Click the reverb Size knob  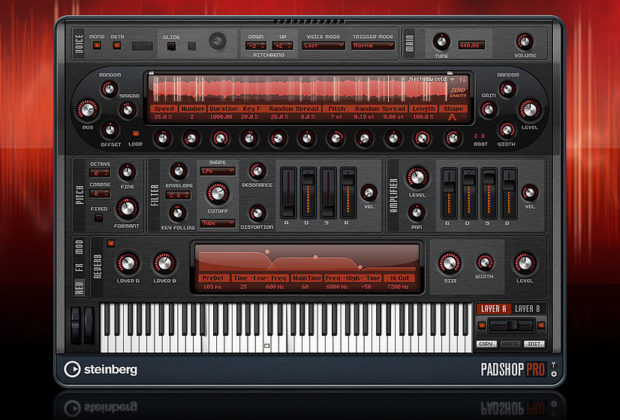450,263
